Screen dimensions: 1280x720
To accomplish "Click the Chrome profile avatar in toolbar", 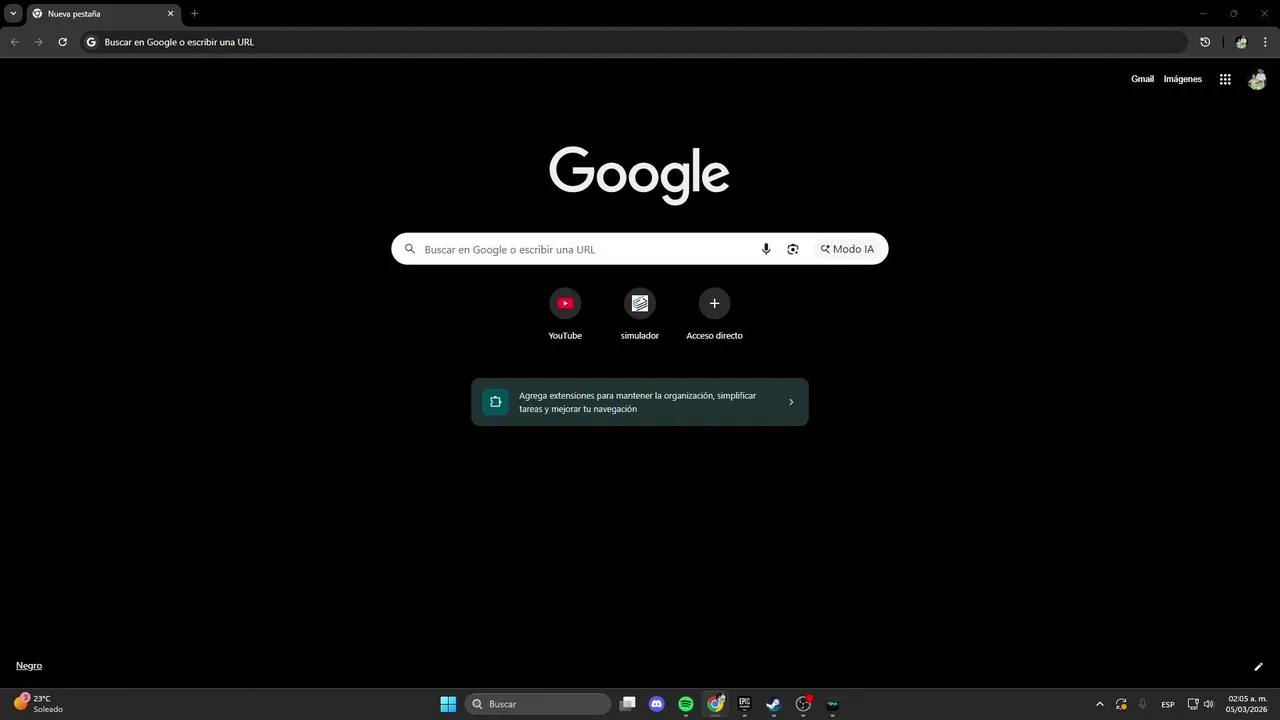I will (x=1241, y=42).
